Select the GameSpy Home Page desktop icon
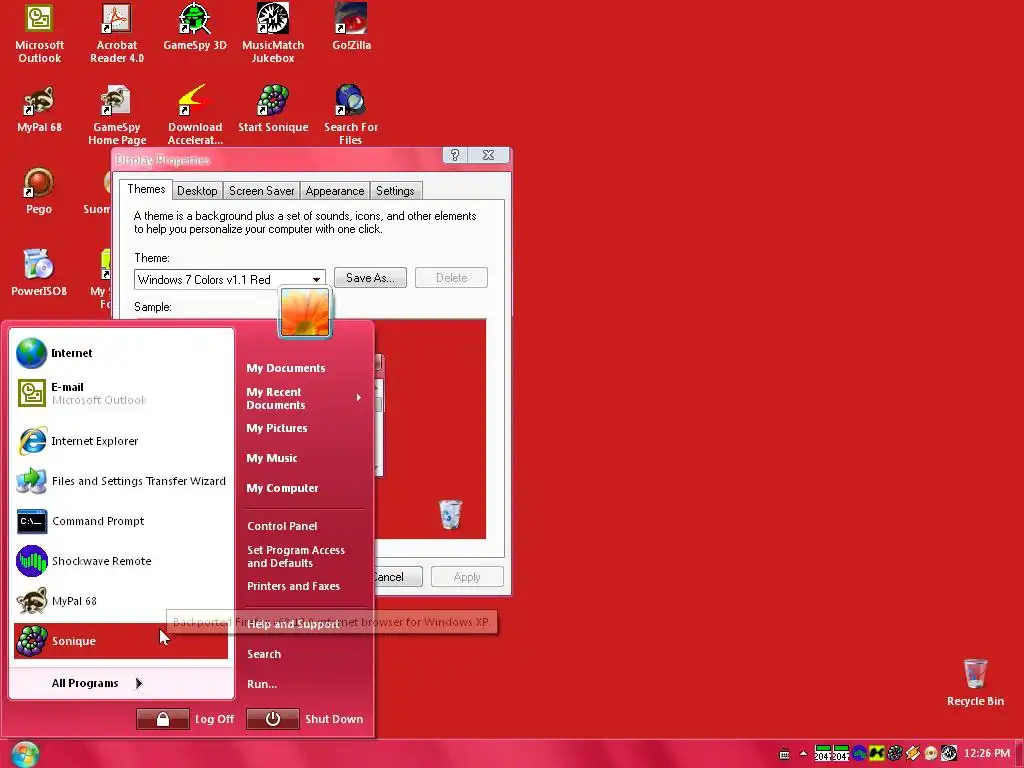The image size is (1024, 768). pyautogui.click(x=117, y=115)
